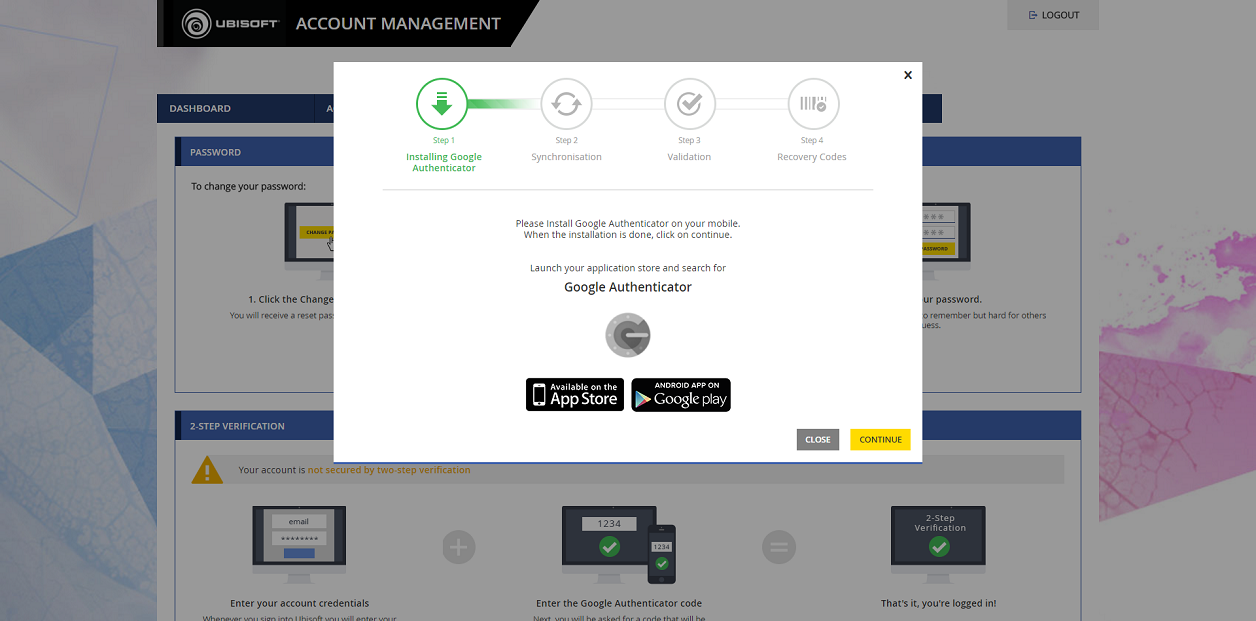Click the Google Authenticator heading text

point(628,287)
